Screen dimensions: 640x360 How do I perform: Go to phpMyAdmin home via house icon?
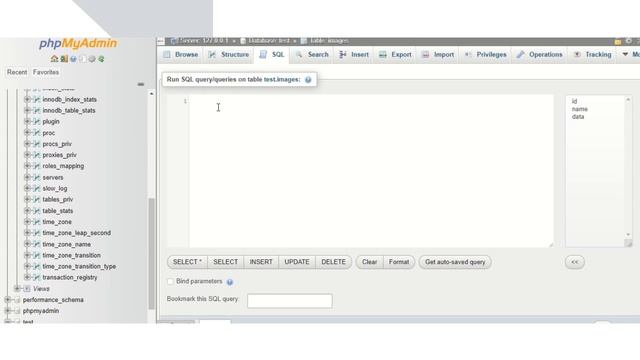tap(54, 59)
